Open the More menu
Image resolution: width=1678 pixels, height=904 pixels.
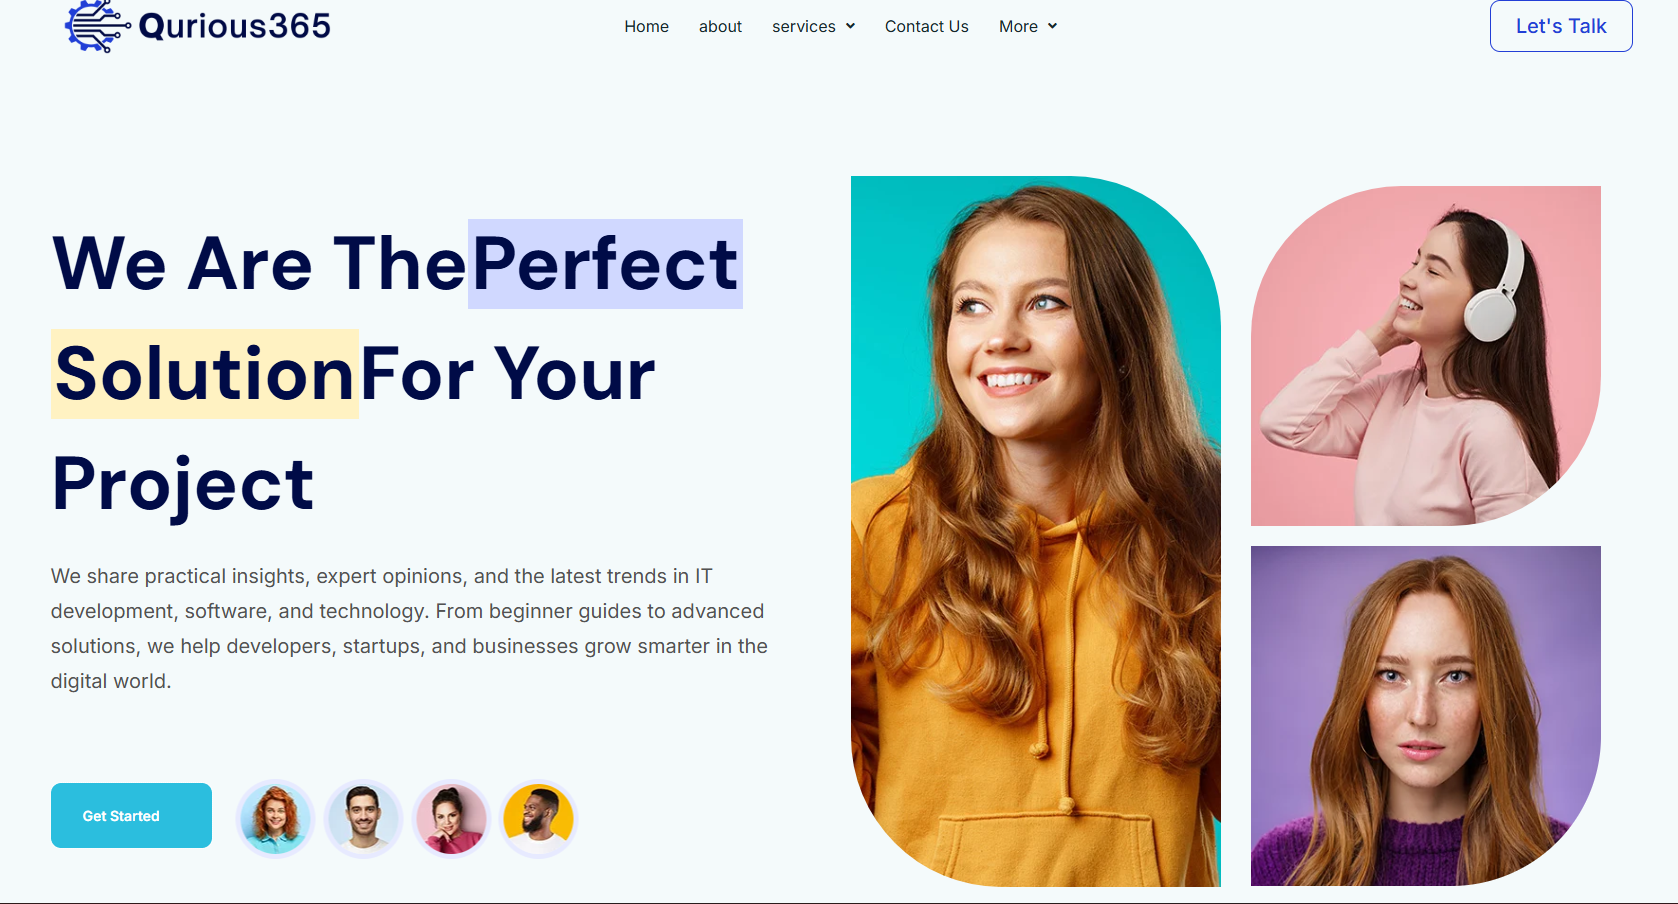[x=1028, y=26]
